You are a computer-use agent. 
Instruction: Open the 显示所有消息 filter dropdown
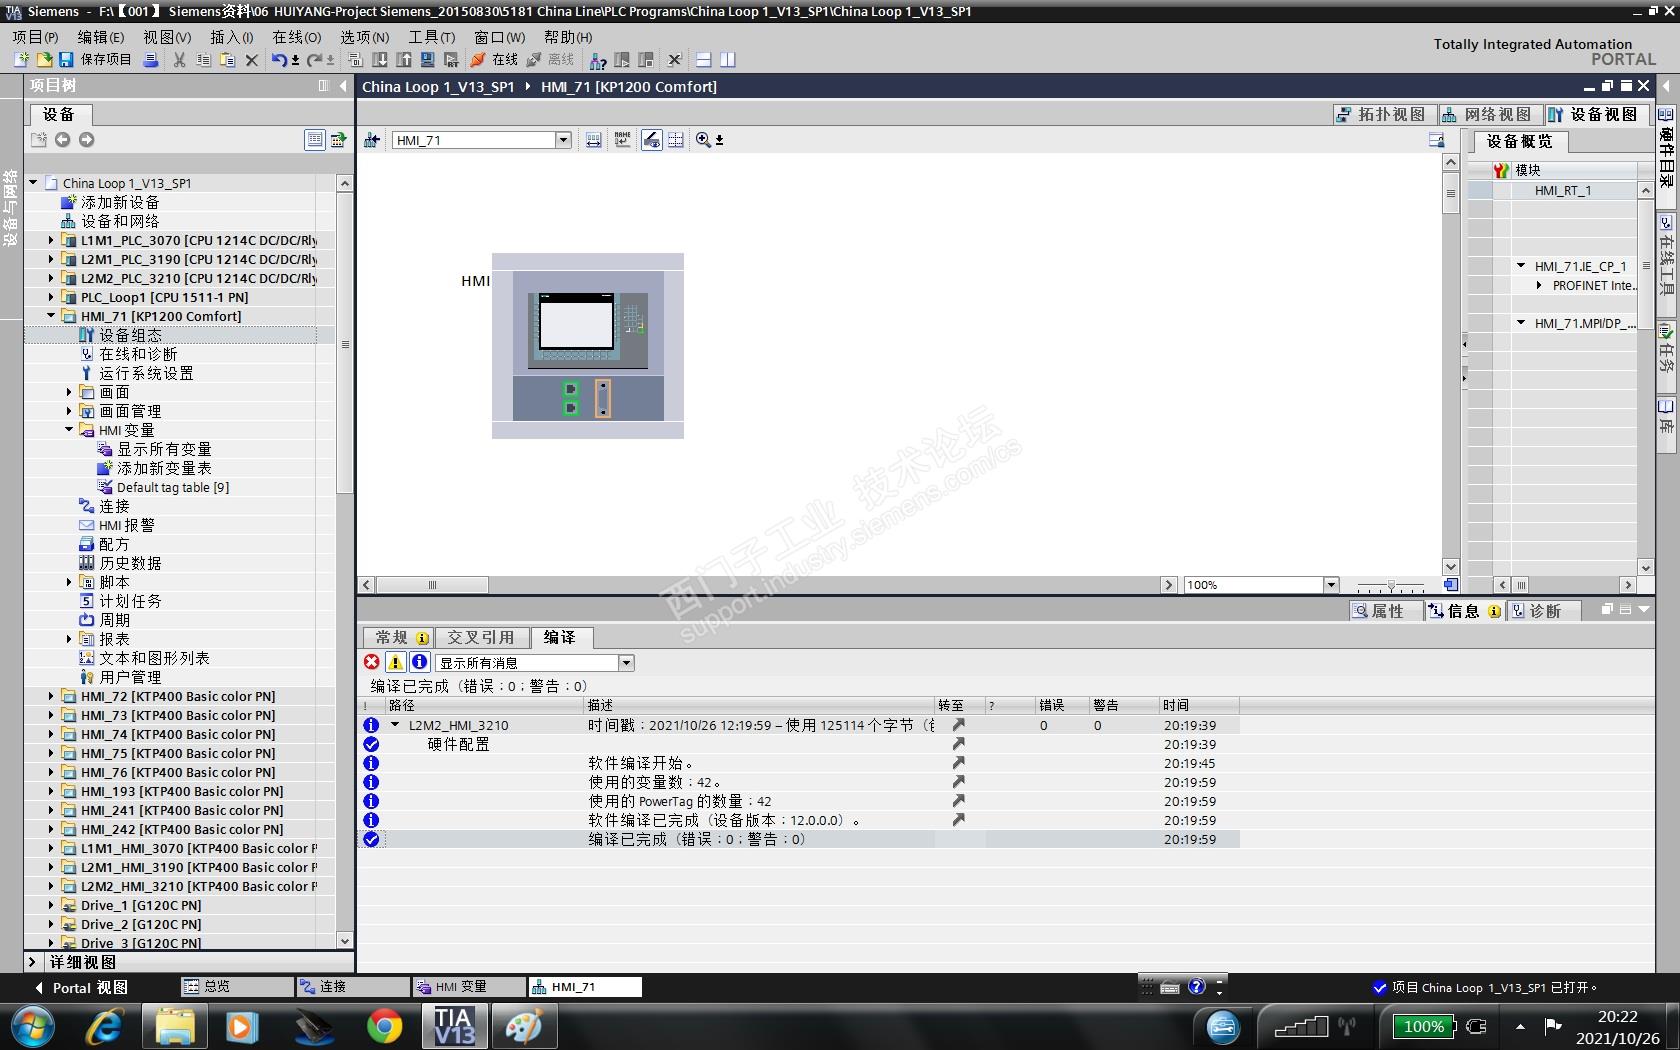(x=626, y=663)
